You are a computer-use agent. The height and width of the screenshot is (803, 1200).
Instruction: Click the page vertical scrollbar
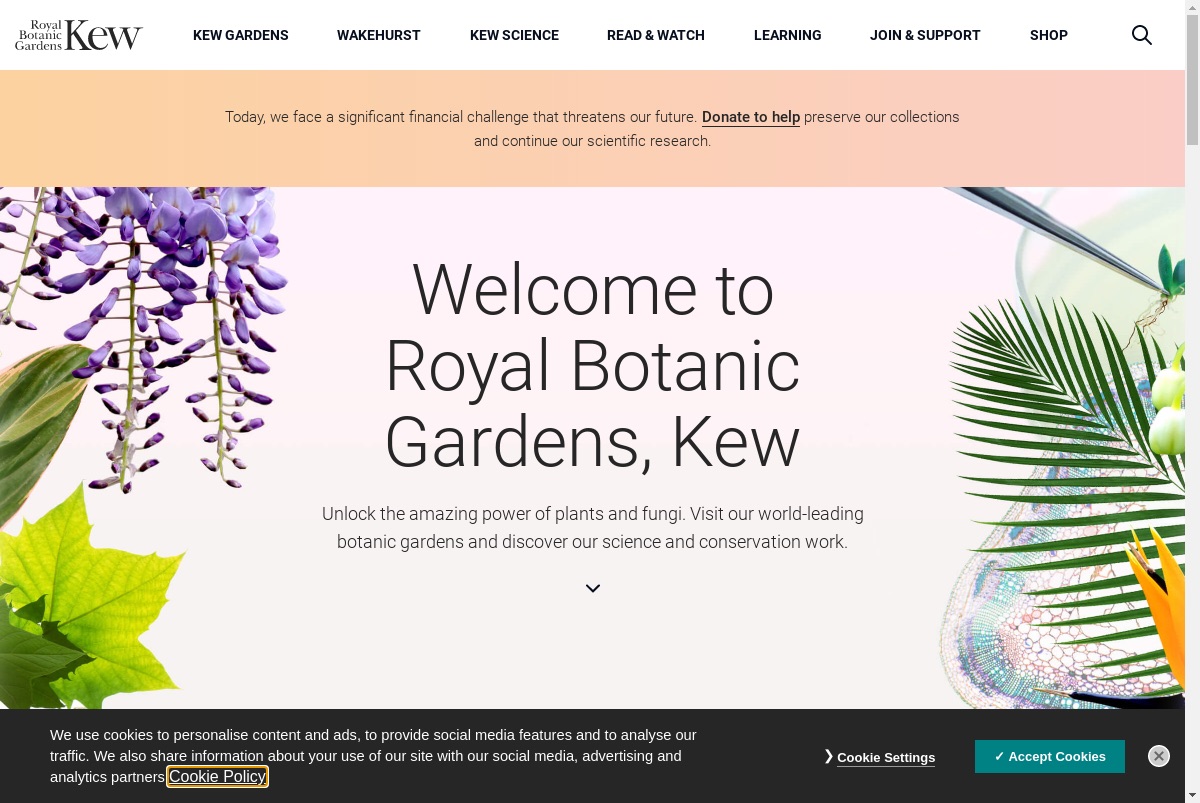1192,400
